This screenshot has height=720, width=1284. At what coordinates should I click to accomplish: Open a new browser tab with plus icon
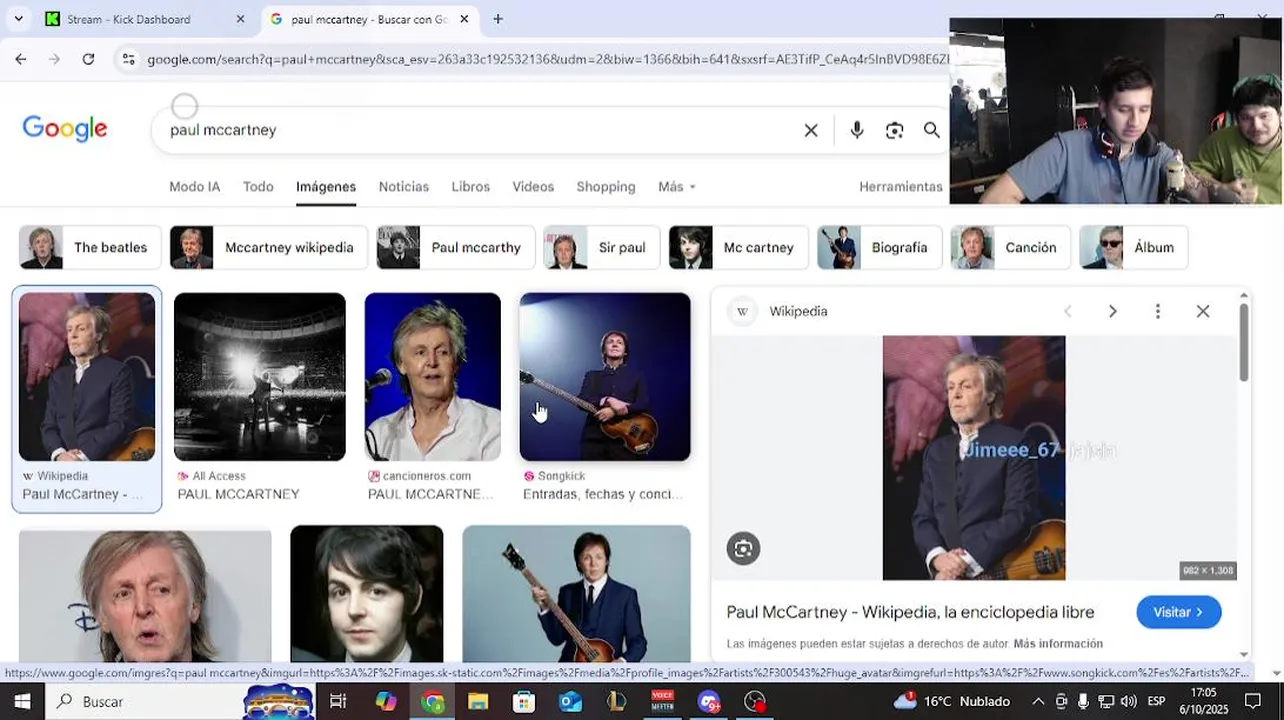point(498,19)
